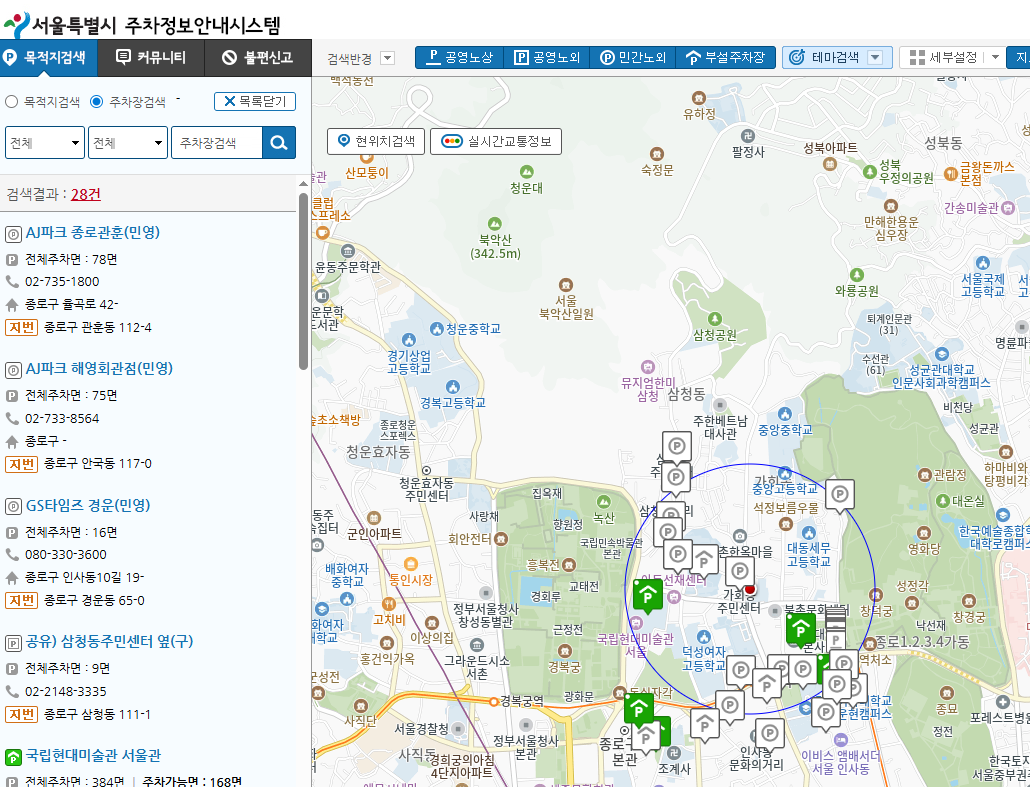Select the gray parking marker near 중앙고등학교

[x=840, y=496]
